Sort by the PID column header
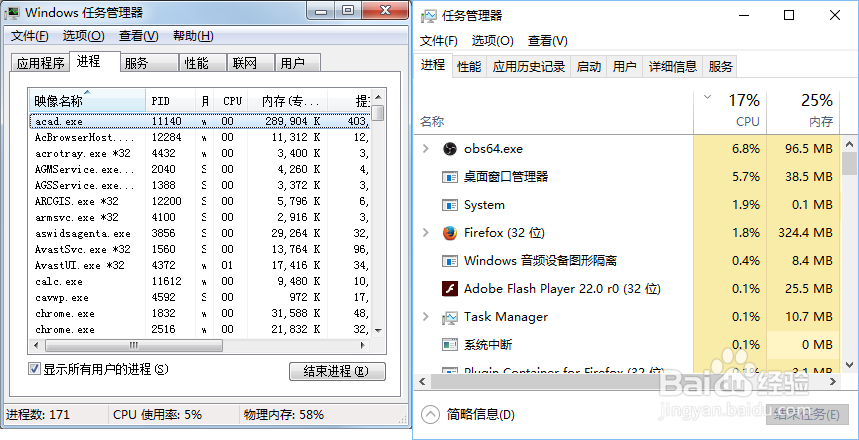The height and width of the screenshot is (440, 859). pyautogui.click(x=170, y=101)
